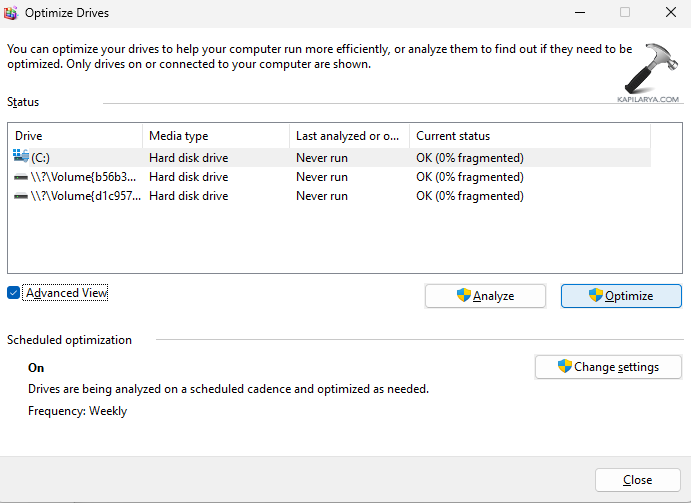Select the Volume{b56b3 drive's status cell
This screenshot has width=691, height=503.
(470, 177)
